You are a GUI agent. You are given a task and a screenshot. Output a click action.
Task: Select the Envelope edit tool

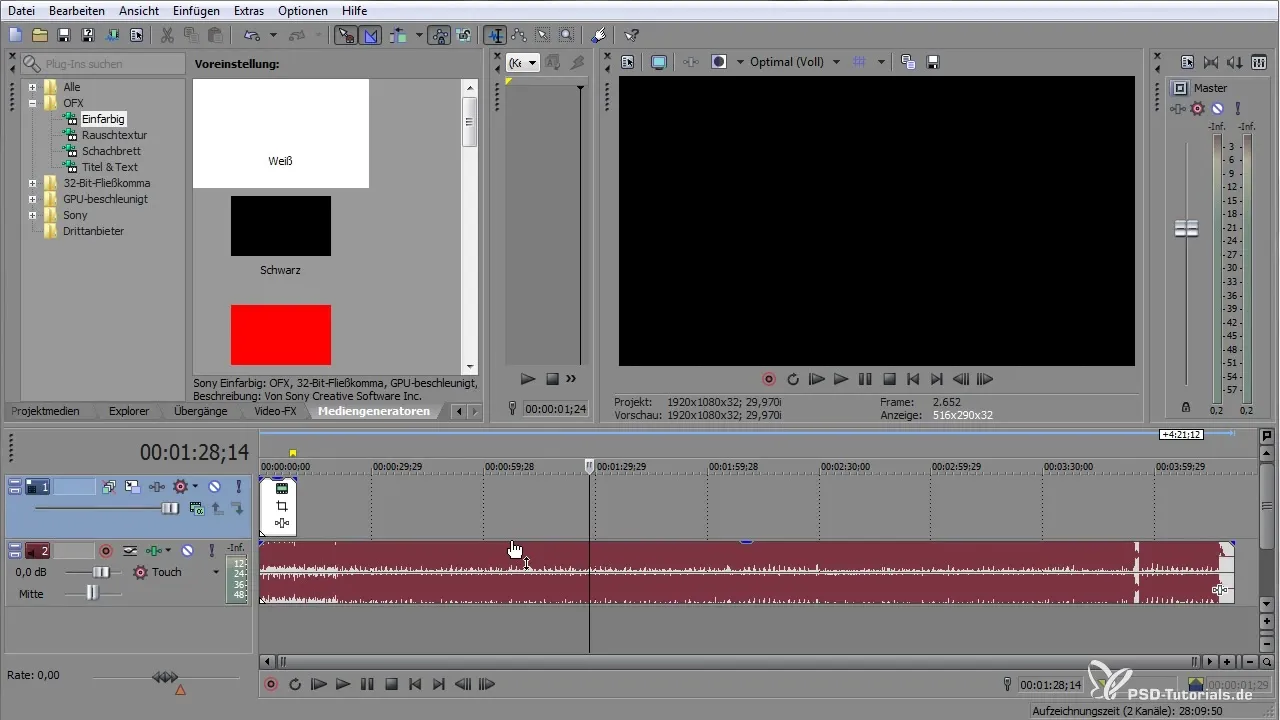[x=519, y=35]
